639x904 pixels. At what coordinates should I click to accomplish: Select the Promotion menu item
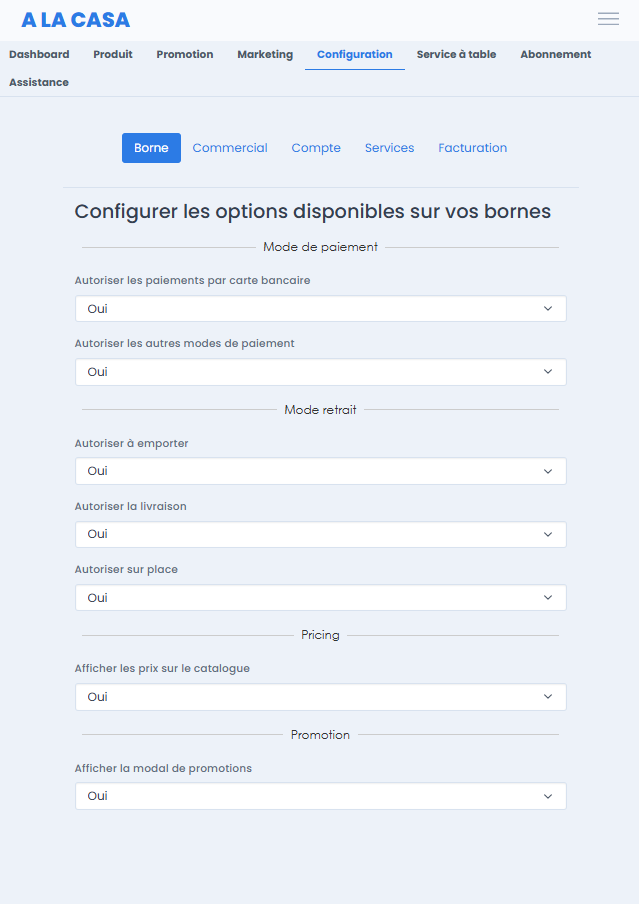185,54
